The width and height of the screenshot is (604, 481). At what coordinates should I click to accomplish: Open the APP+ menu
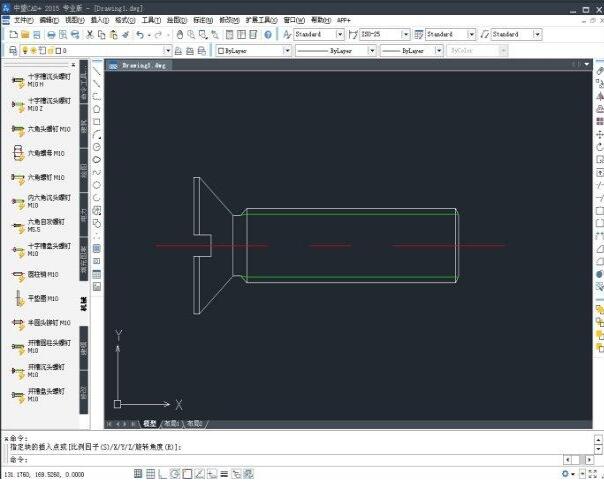pos(344,20)
